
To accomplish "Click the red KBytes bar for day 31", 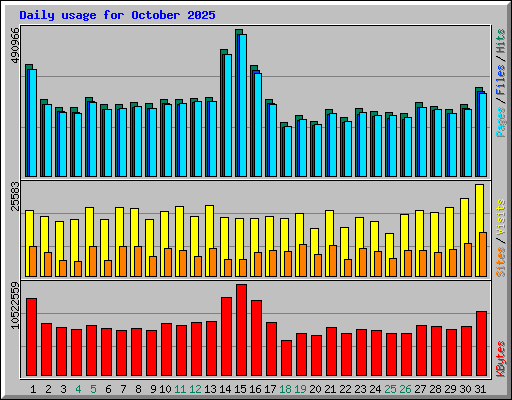I will pos(482,343).
